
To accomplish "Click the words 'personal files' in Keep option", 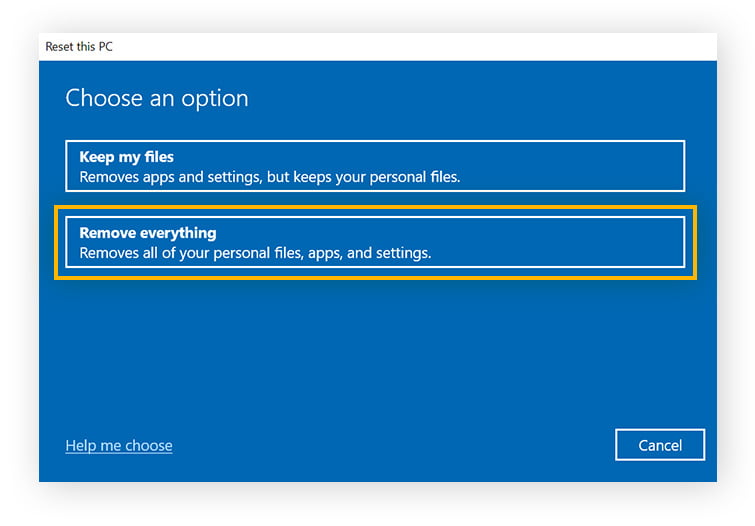I will click(412, 177).
